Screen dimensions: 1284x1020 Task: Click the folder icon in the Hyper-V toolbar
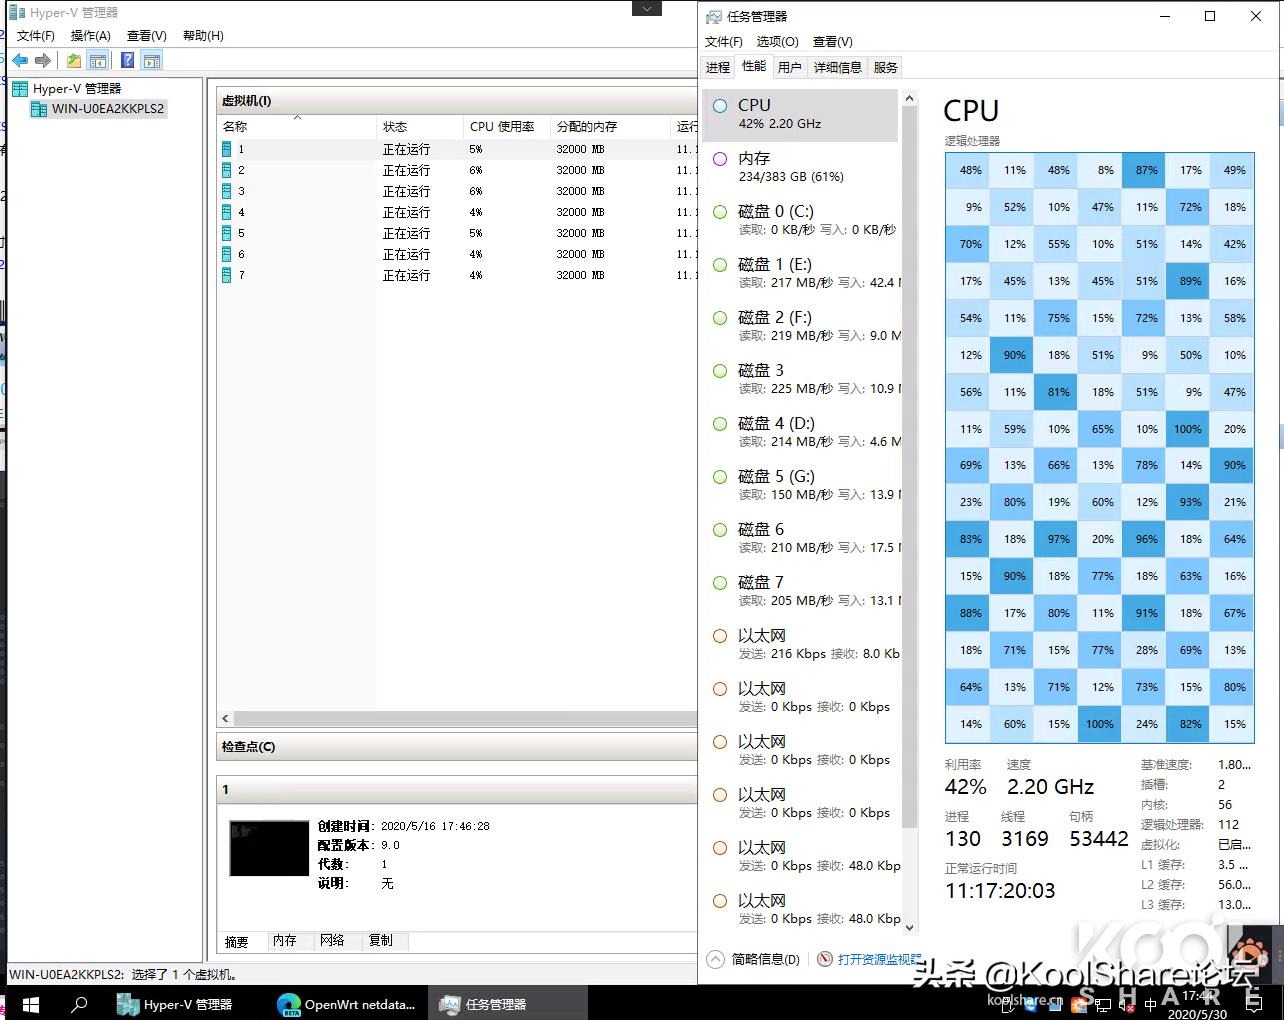(72, 59)
